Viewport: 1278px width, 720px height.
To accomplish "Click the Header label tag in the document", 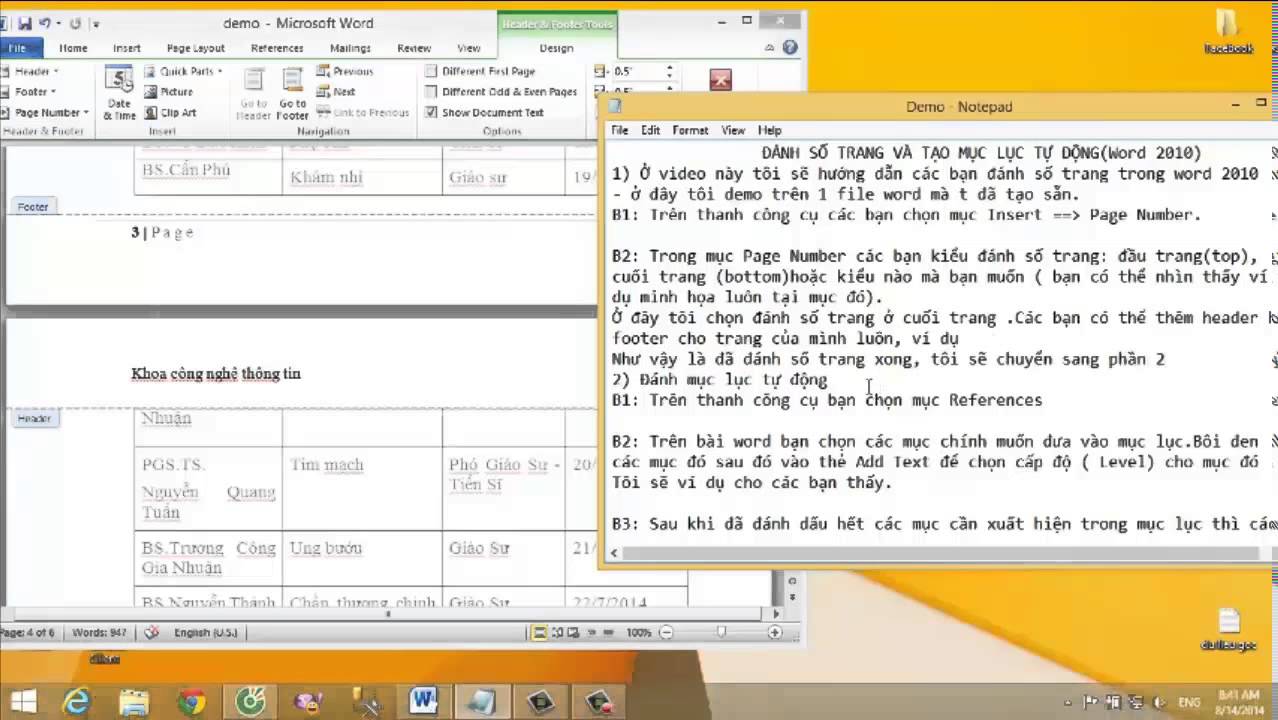I will coord(33,418).
